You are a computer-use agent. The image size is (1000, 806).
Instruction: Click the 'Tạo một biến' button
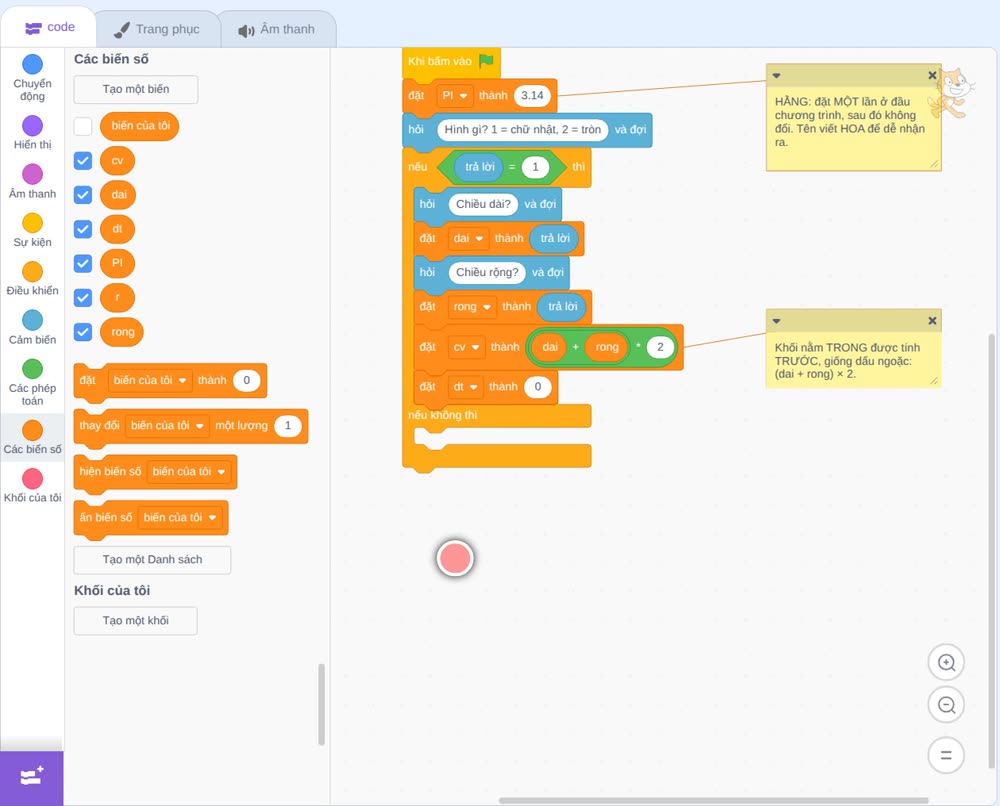[136, 89]
